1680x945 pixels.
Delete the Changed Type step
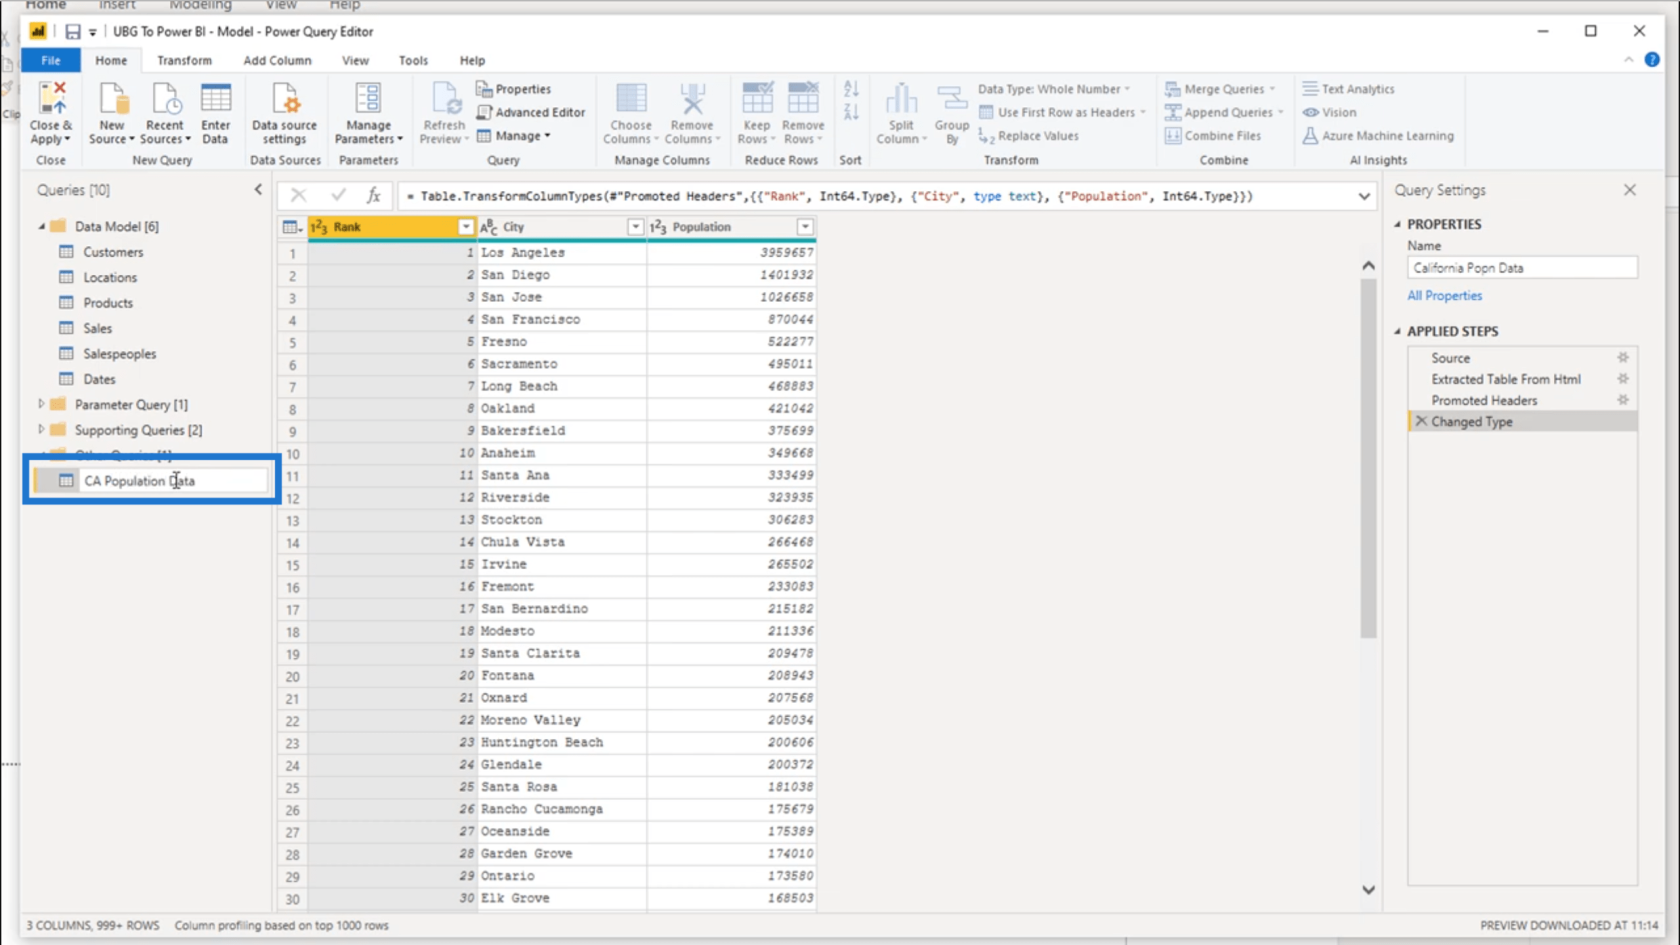1421,422
